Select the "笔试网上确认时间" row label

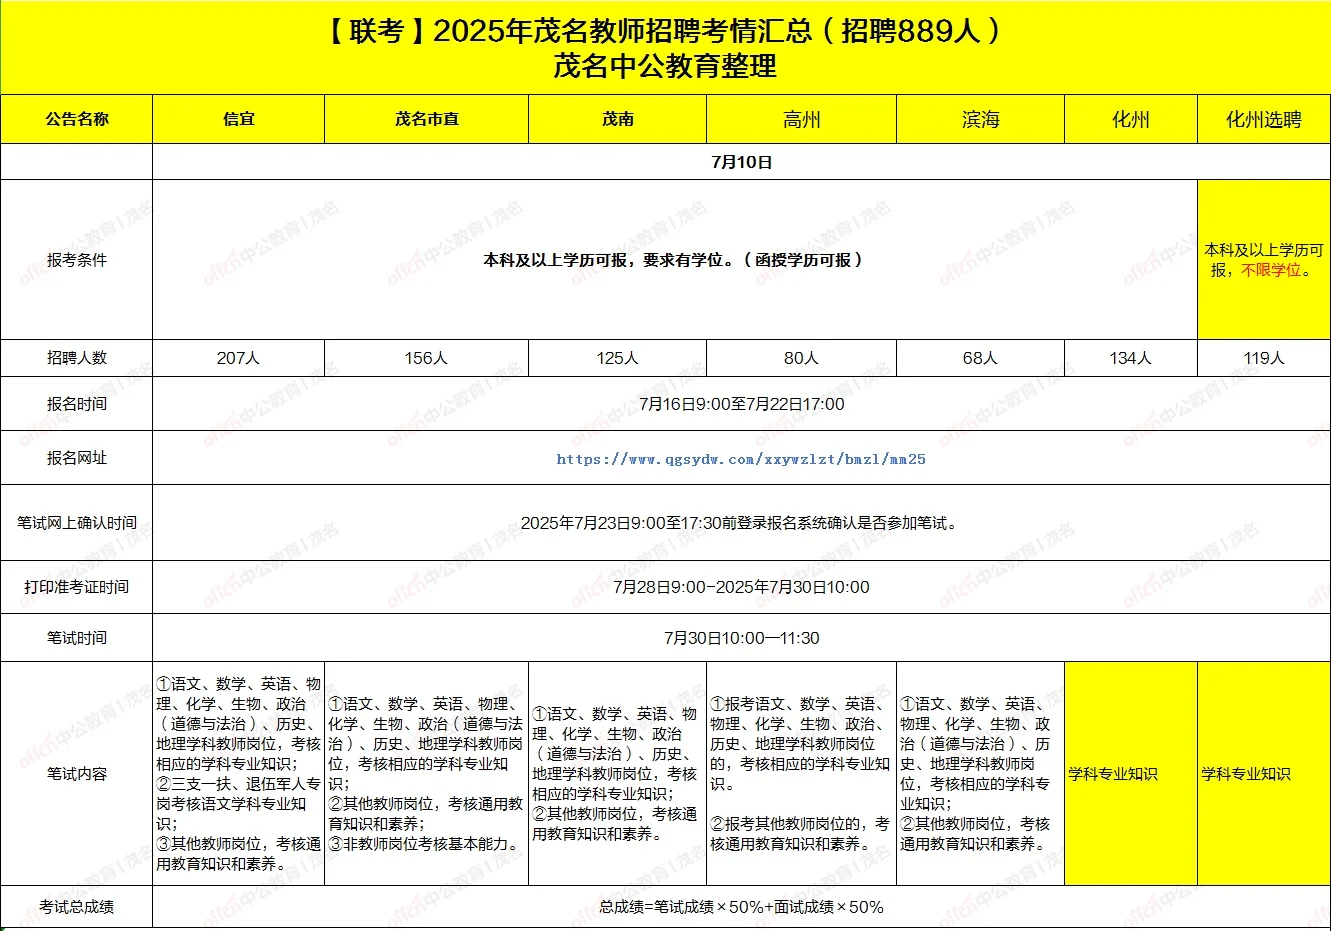(x=77, y=523)
